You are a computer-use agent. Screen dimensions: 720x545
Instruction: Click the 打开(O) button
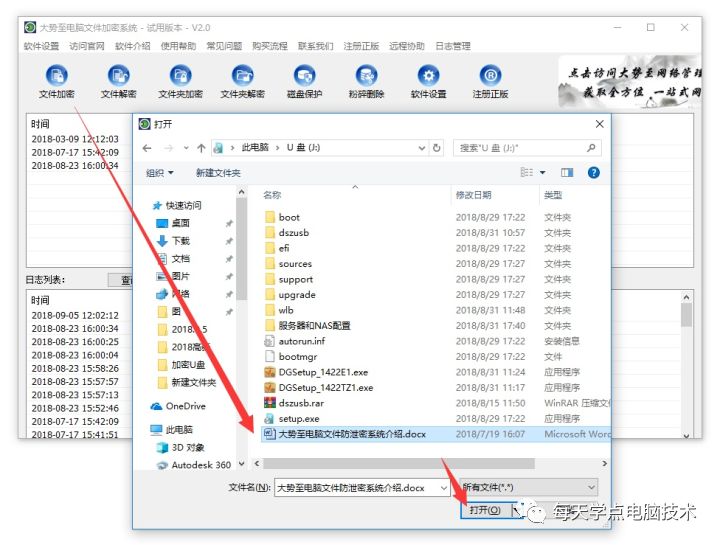(x=485, y=510)
